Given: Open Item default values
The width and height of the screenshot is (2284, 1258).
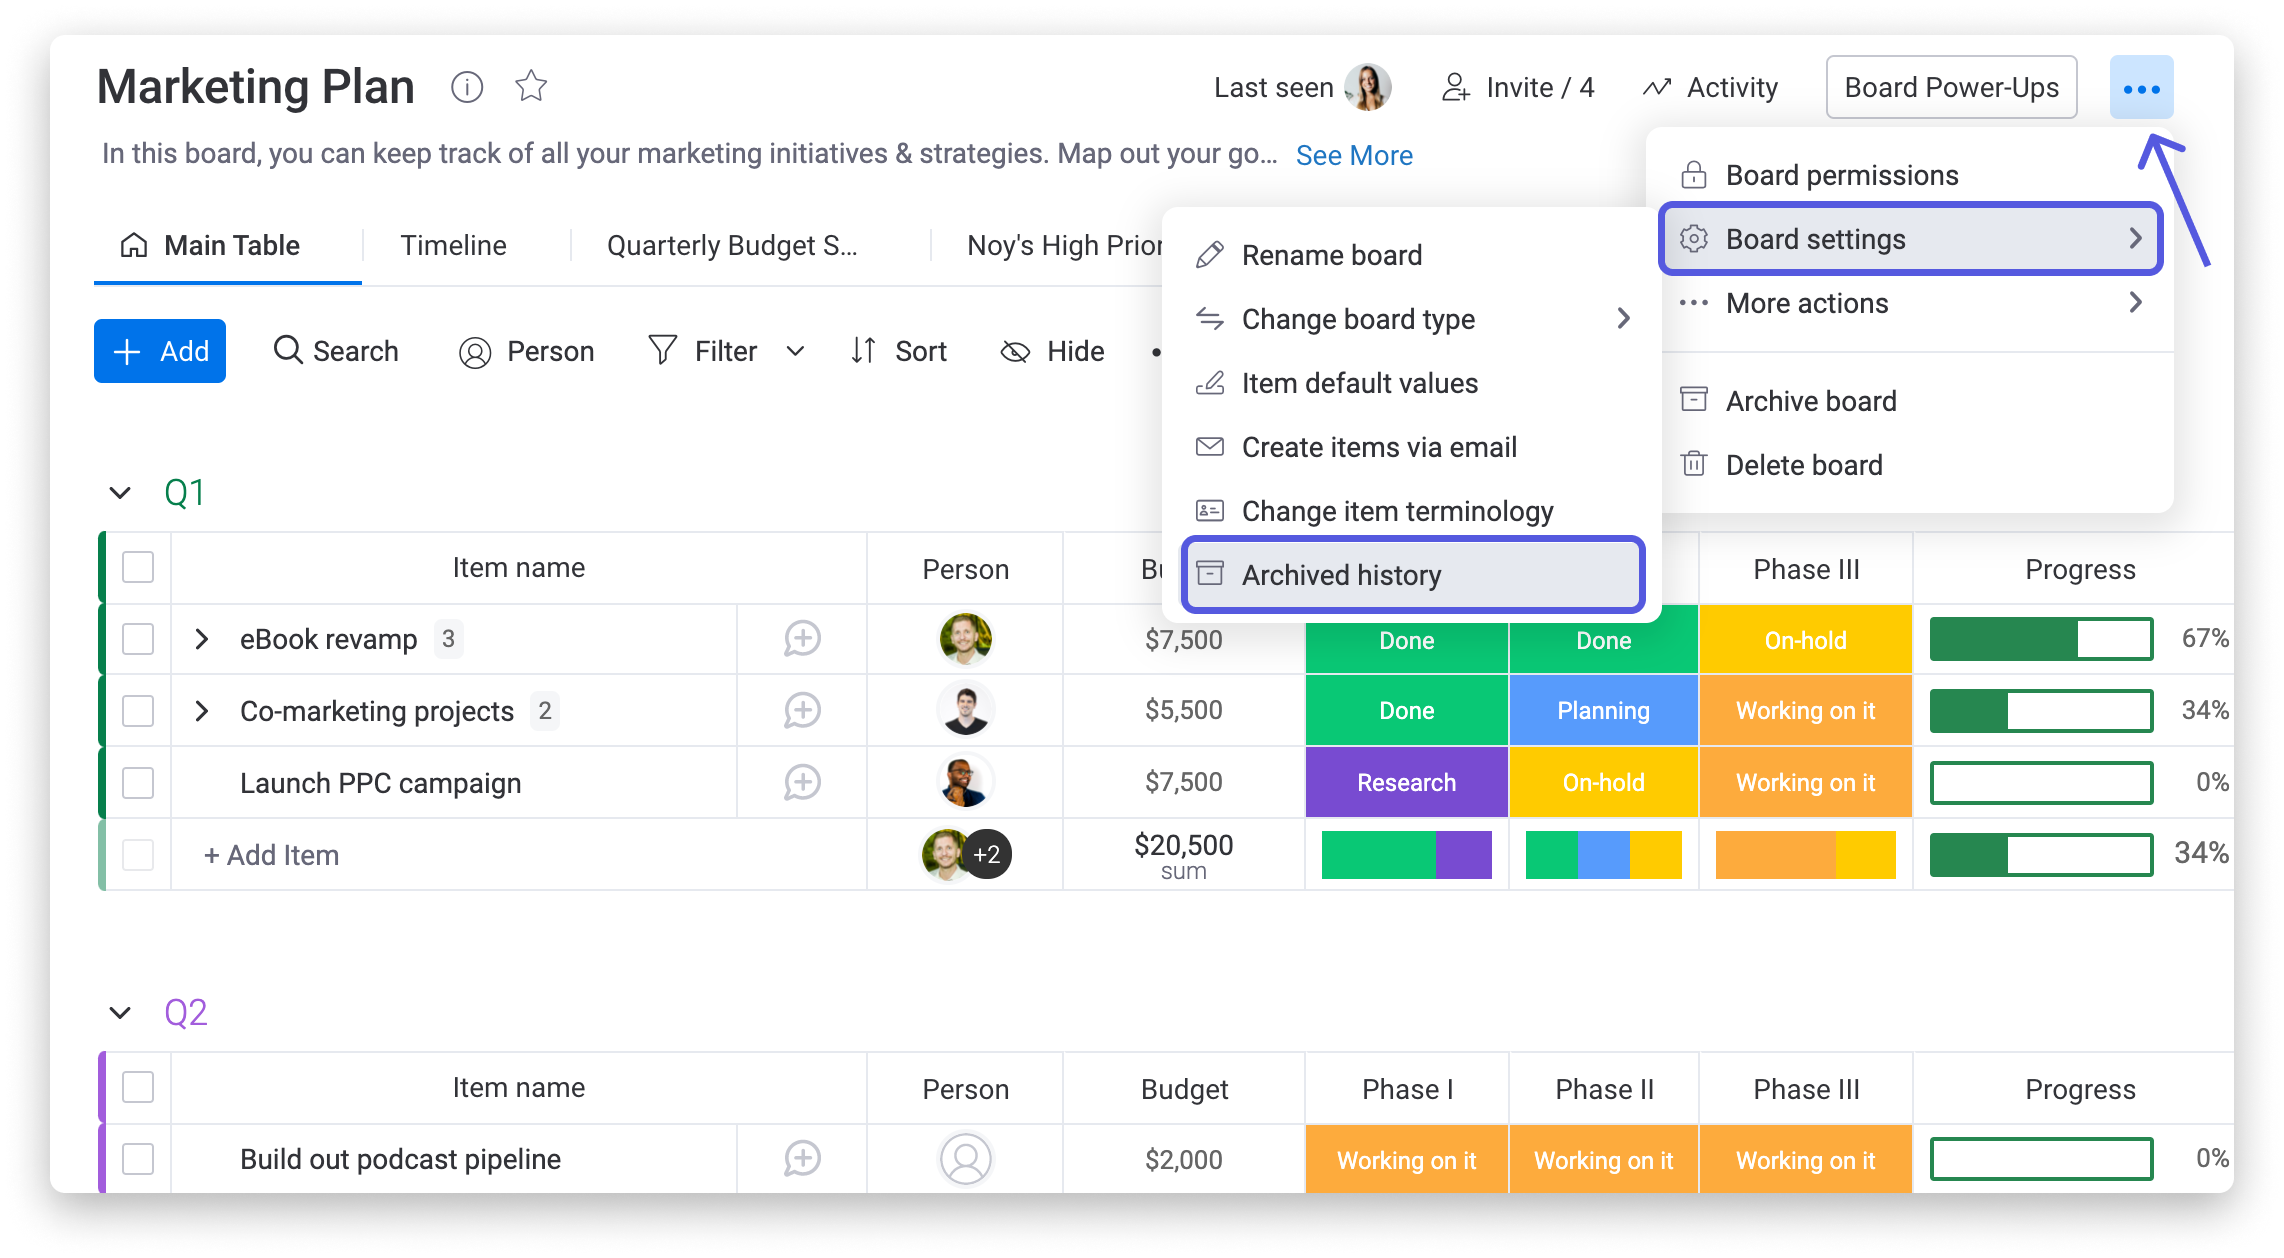Looking at the screenshot, I should click(x=1412, y=383).
